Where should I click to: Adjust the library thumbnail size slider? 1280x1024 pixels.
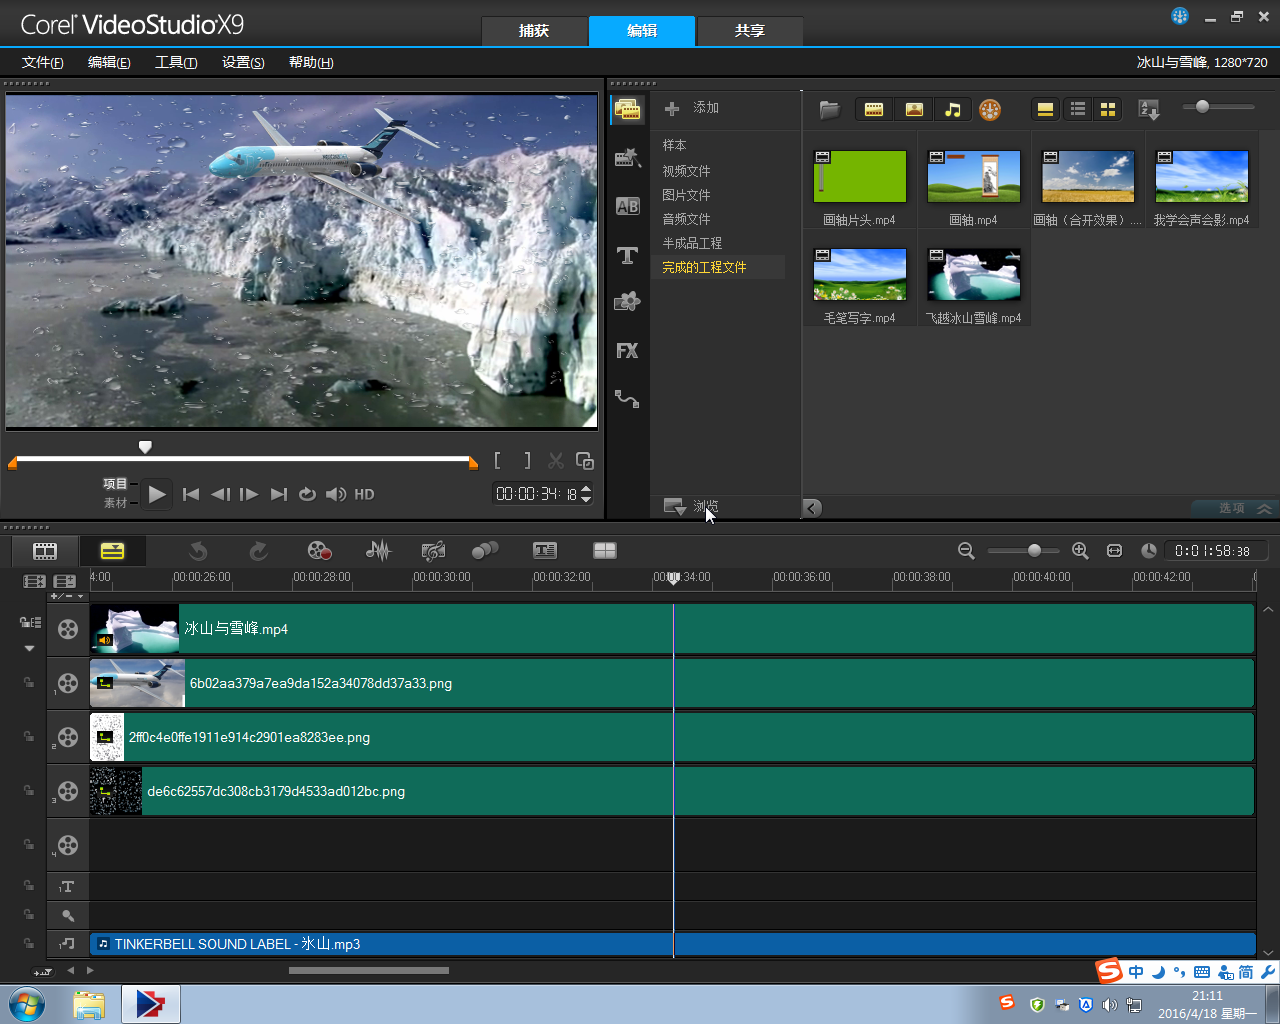(1218, 107)
